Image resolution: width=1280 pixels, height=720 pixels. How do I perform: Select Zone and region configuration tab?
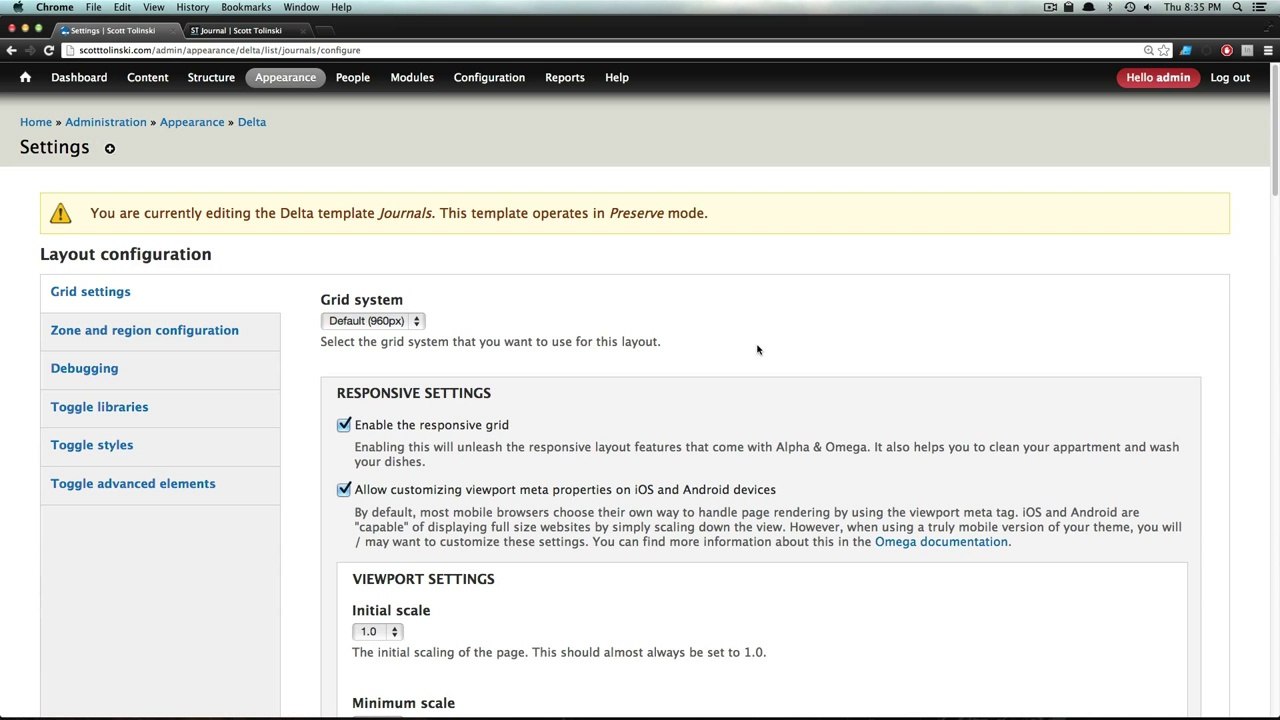tap(145, 330)
